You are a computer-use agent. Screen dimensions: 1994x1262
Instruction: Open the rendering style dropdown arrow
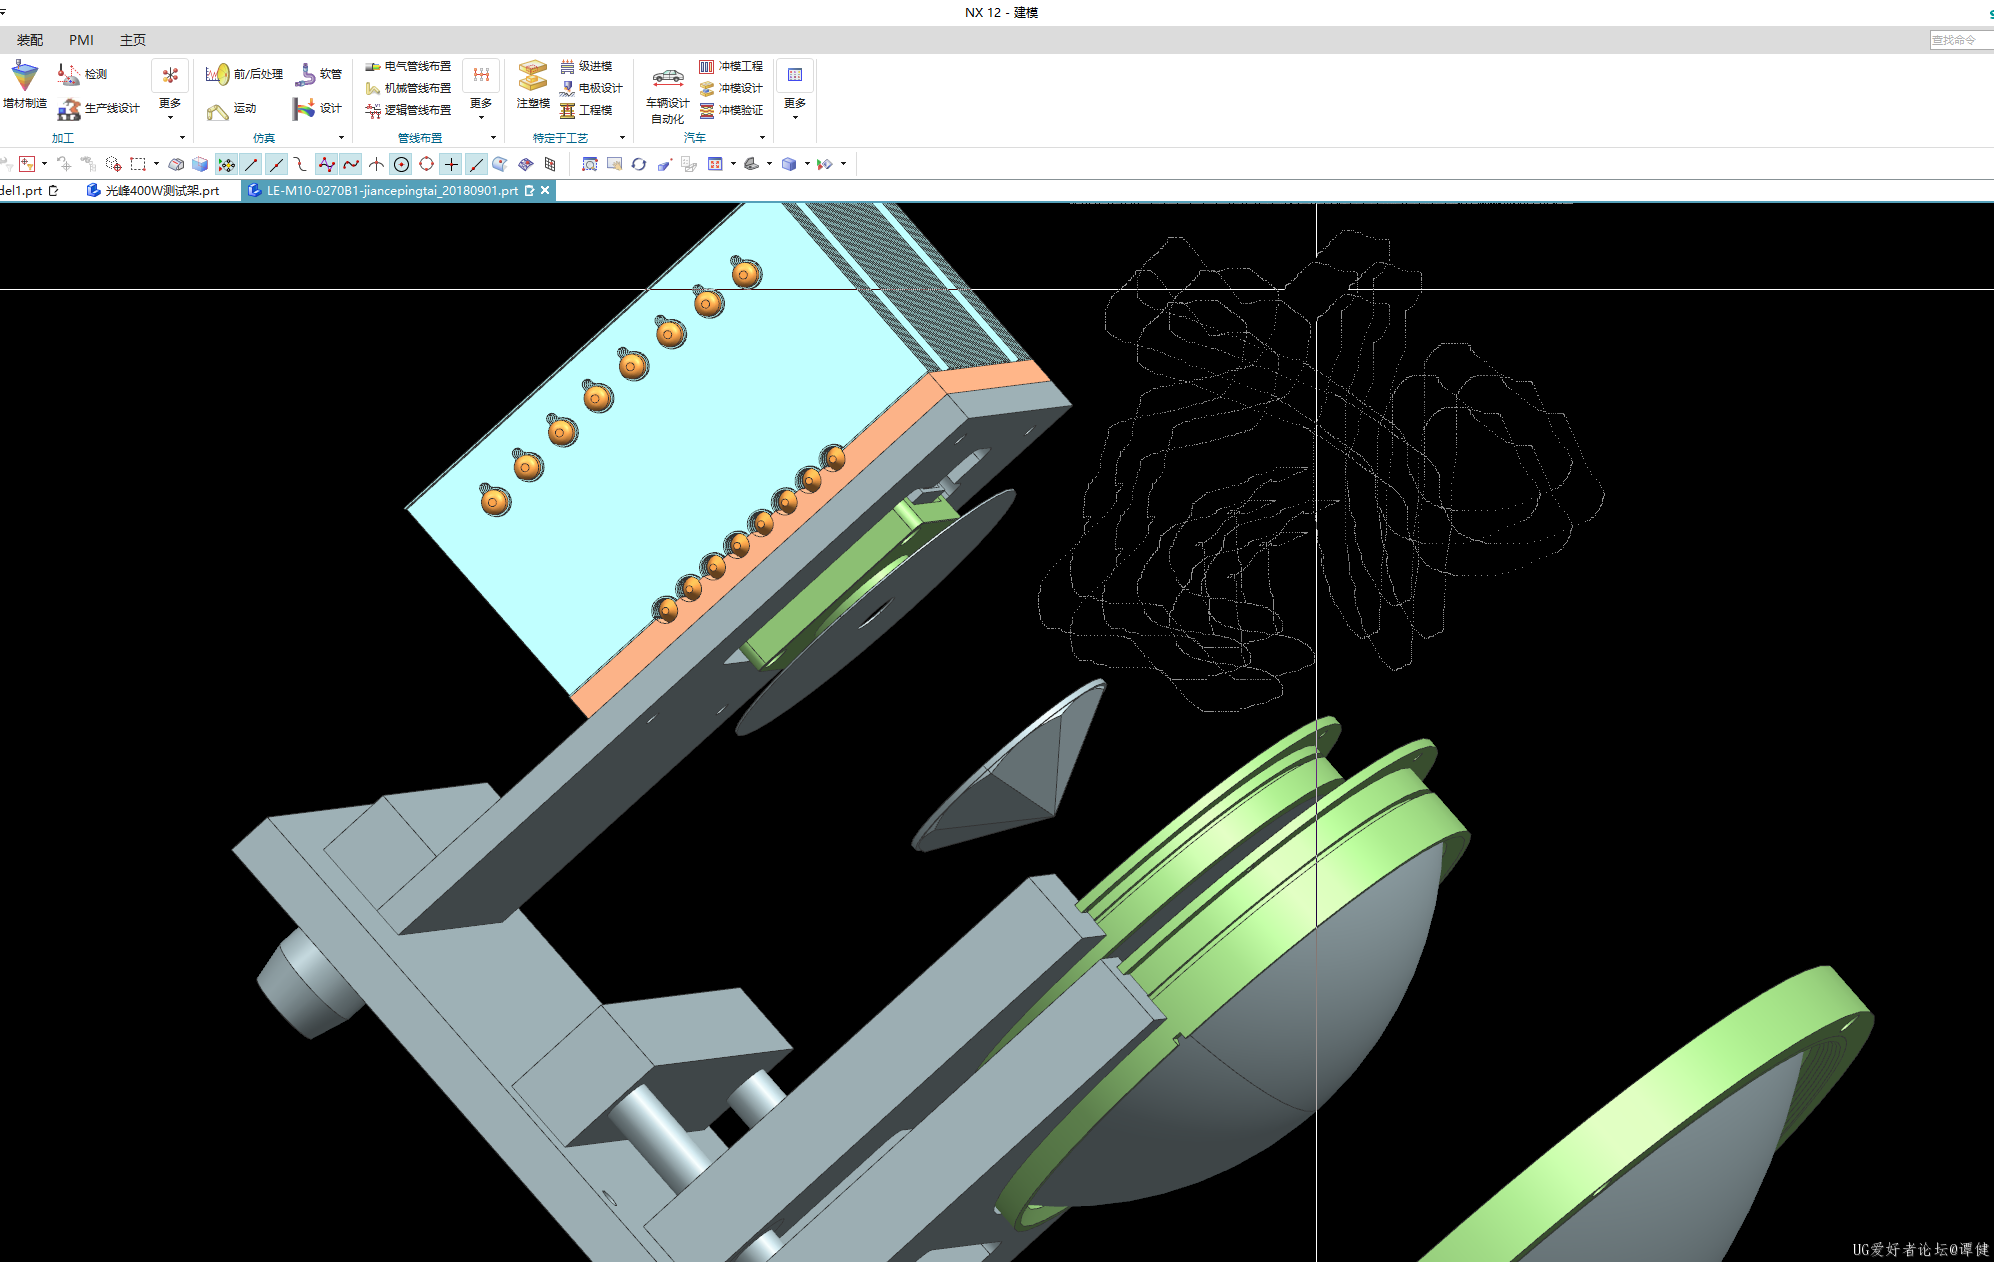807,164
